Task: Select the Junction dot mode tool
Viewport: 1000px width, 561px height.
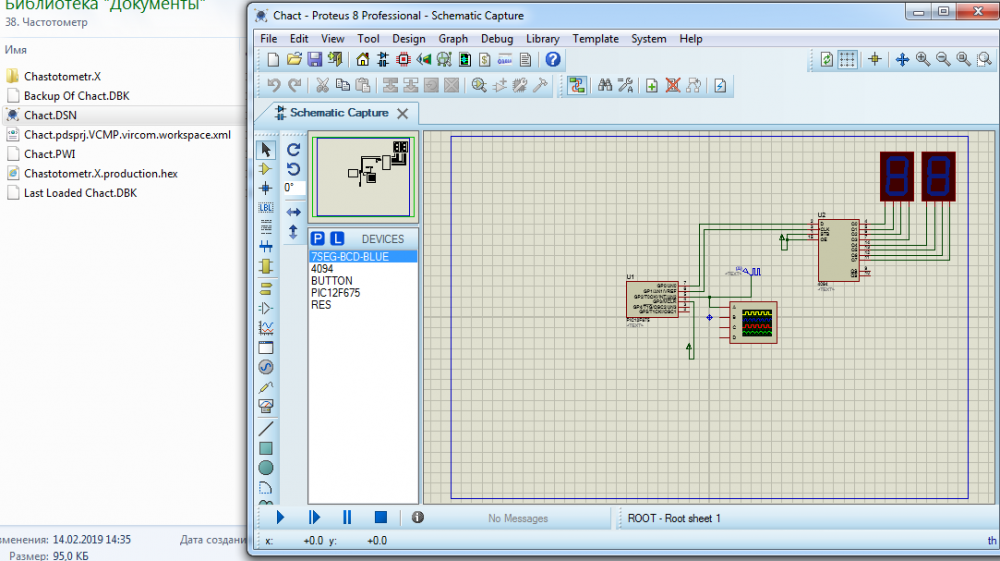Action: point(266,188)
